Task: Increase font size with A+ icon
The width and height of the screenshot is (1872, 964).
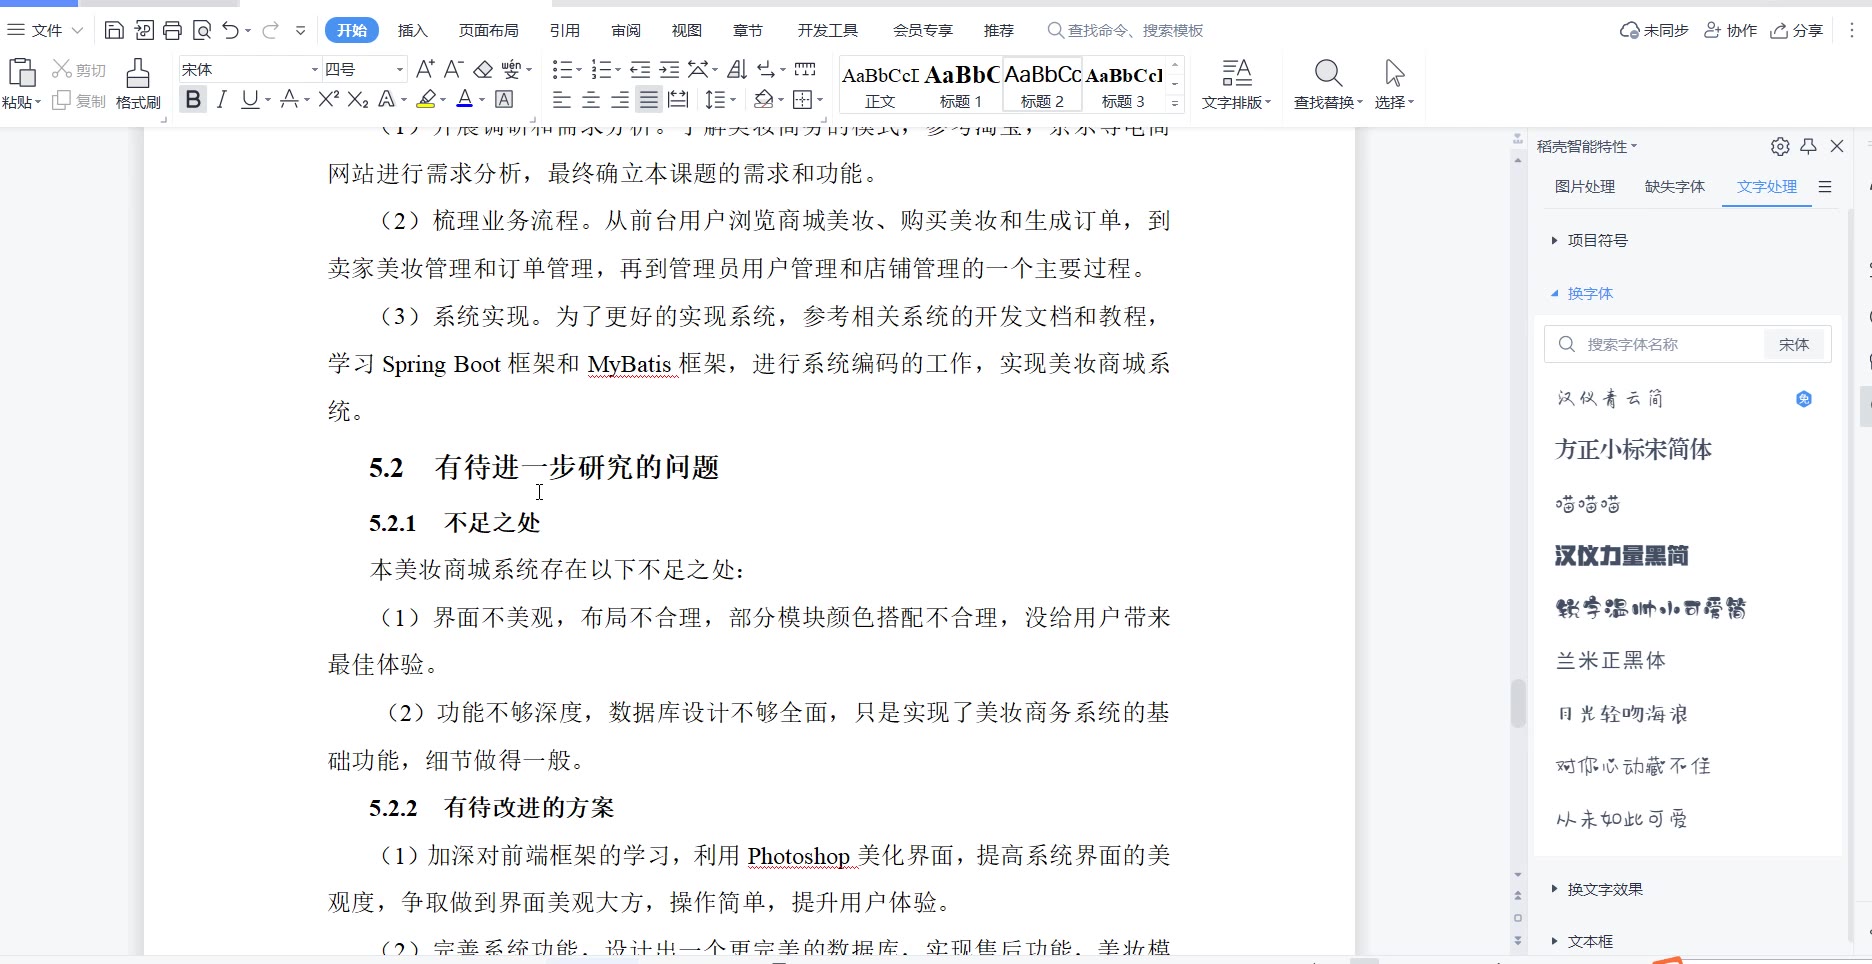Action: click(x=425, y=69)
